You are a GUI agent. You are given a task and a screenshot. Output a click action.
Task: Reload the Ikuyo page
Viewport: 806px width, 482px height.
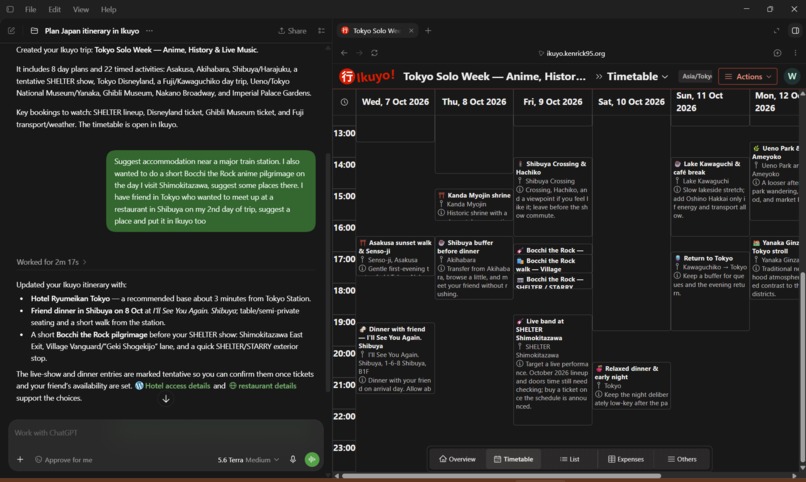point(374,53)
